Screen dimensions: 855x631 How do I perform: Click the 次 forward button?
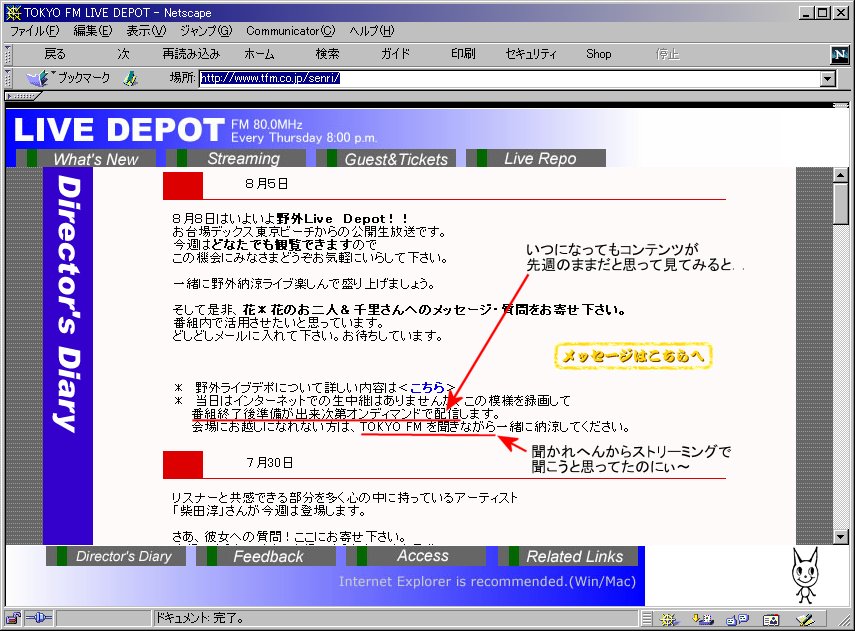click(x=123, y=54)
